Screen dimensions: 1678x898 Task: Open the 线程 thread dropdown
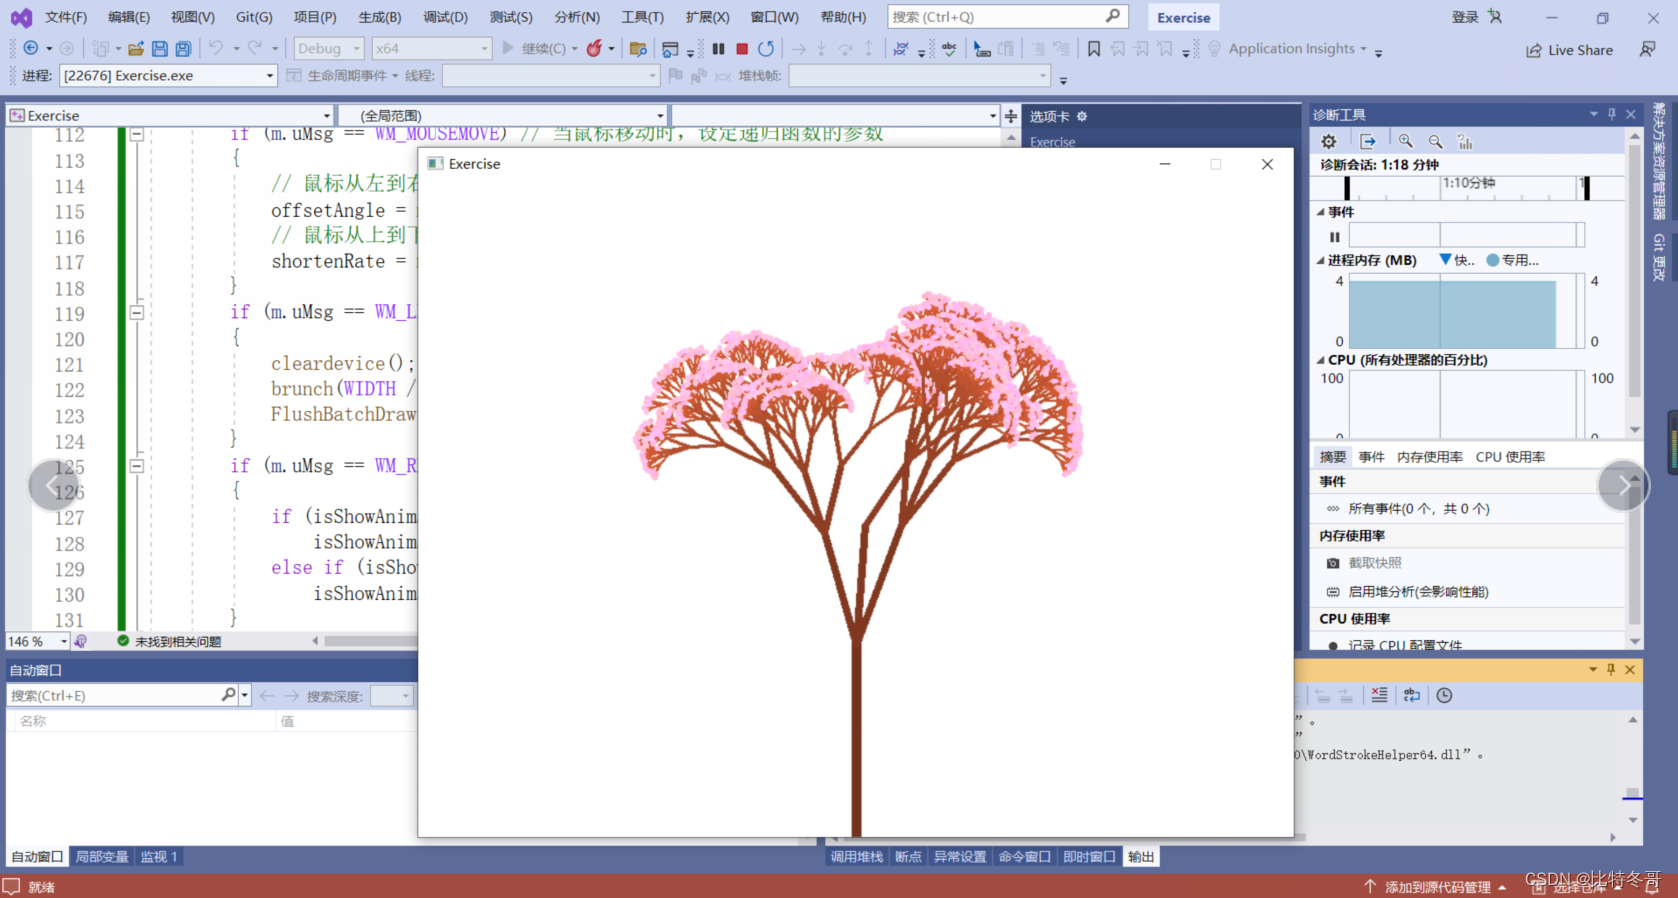tap(550, 75)
